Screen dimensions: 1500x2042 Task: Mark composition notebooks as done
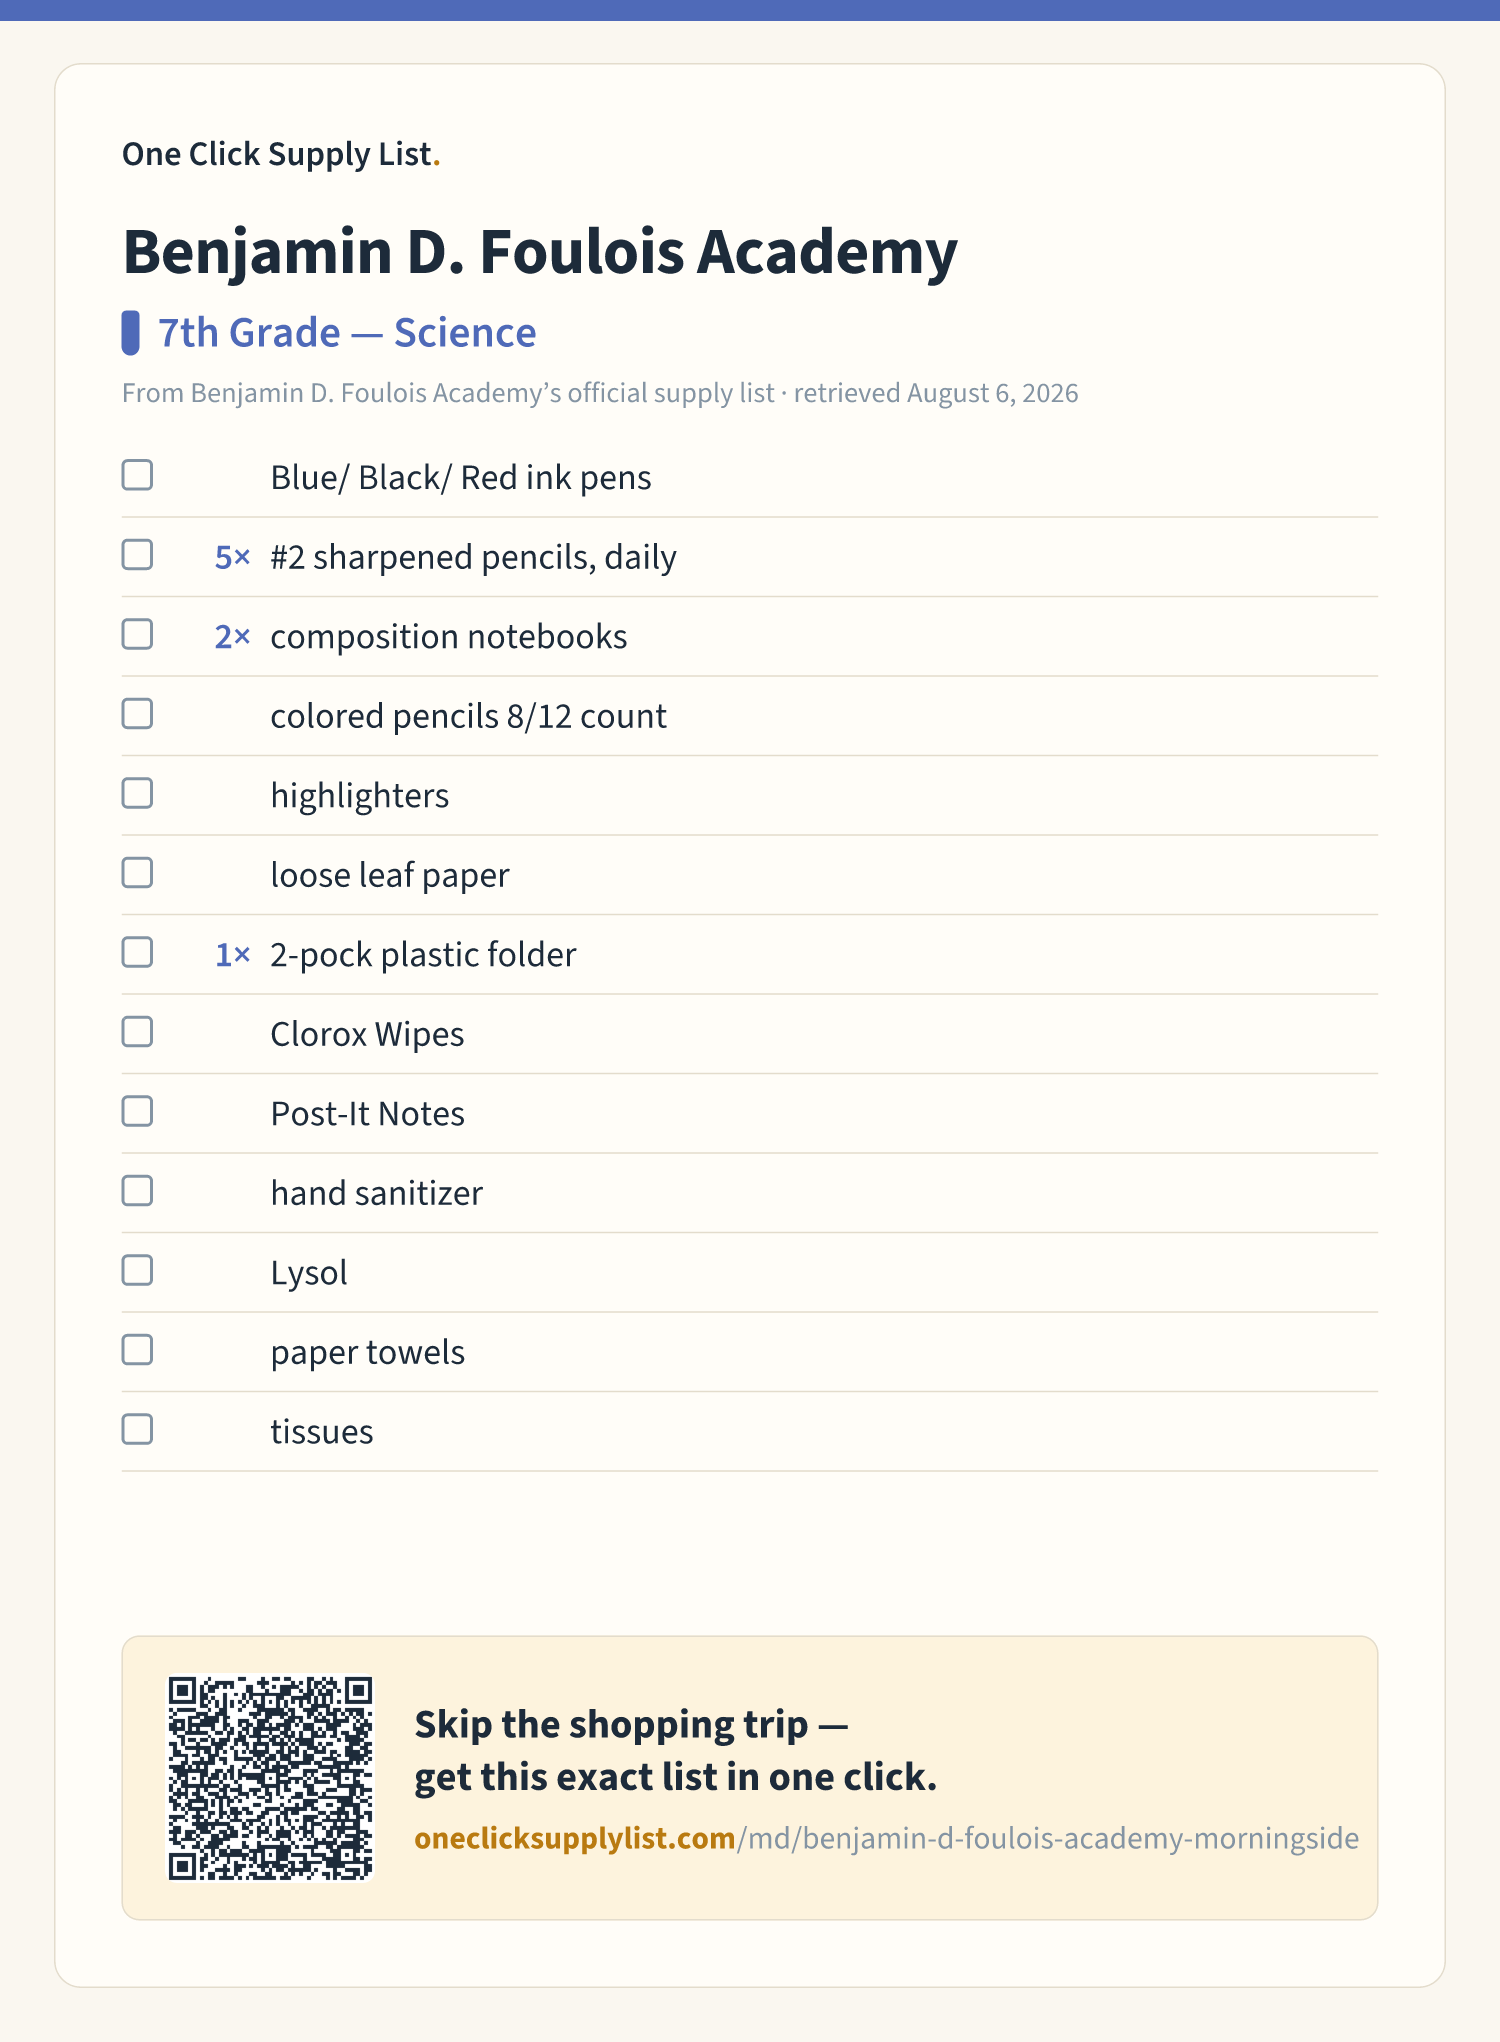point(137,634)
